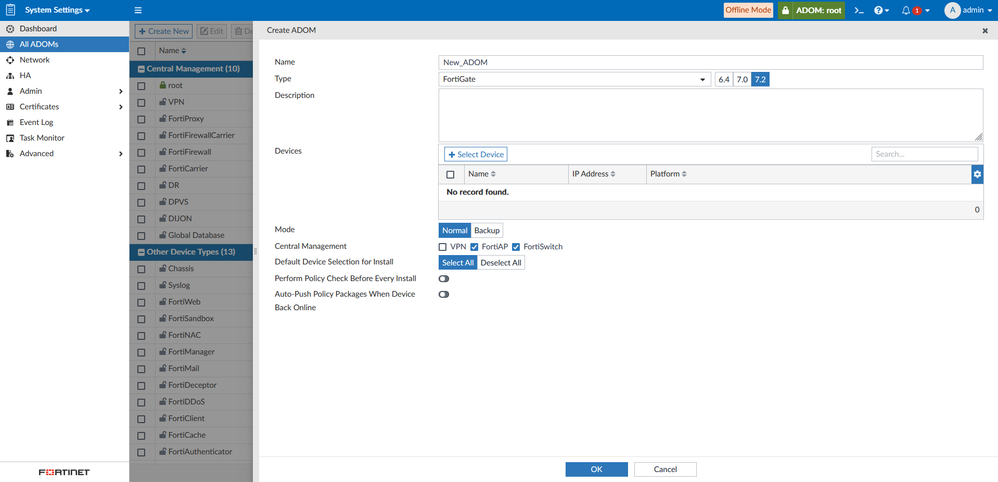Enable the VPN central management checkbox
The width and height of the screenshot is (998, 482).
coord(442,246)
